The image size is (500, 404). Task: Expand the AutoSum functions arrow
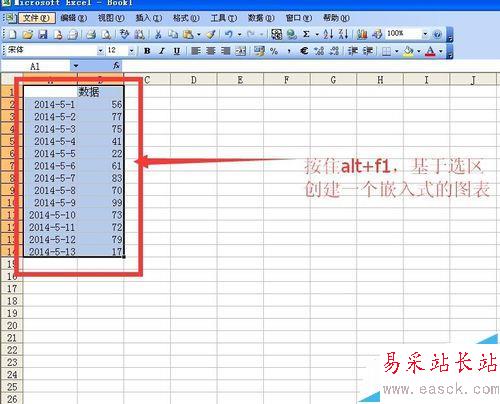317,34
